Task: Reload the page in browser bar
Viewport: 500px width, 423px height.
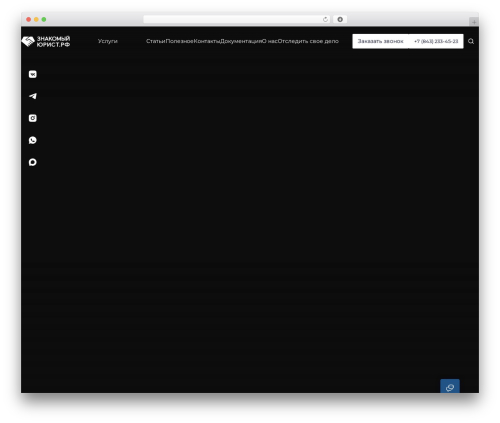Action: [x=325, y=19]
